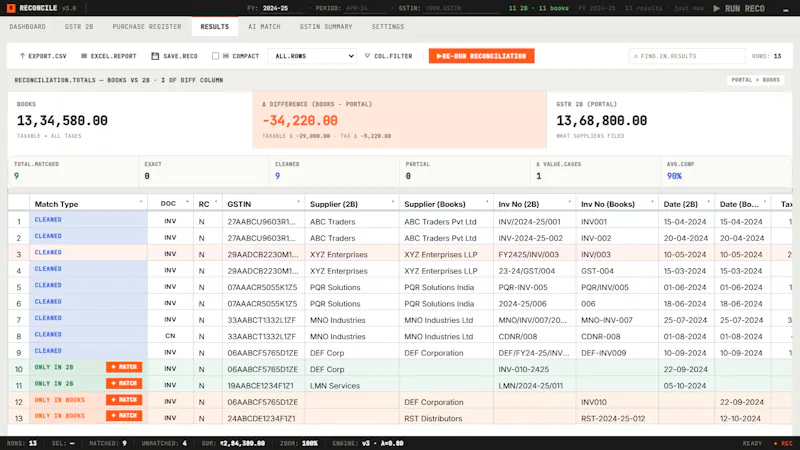Switch to the Dashboard tab
This screenshot has height=450, width=800.
[28, 27]
